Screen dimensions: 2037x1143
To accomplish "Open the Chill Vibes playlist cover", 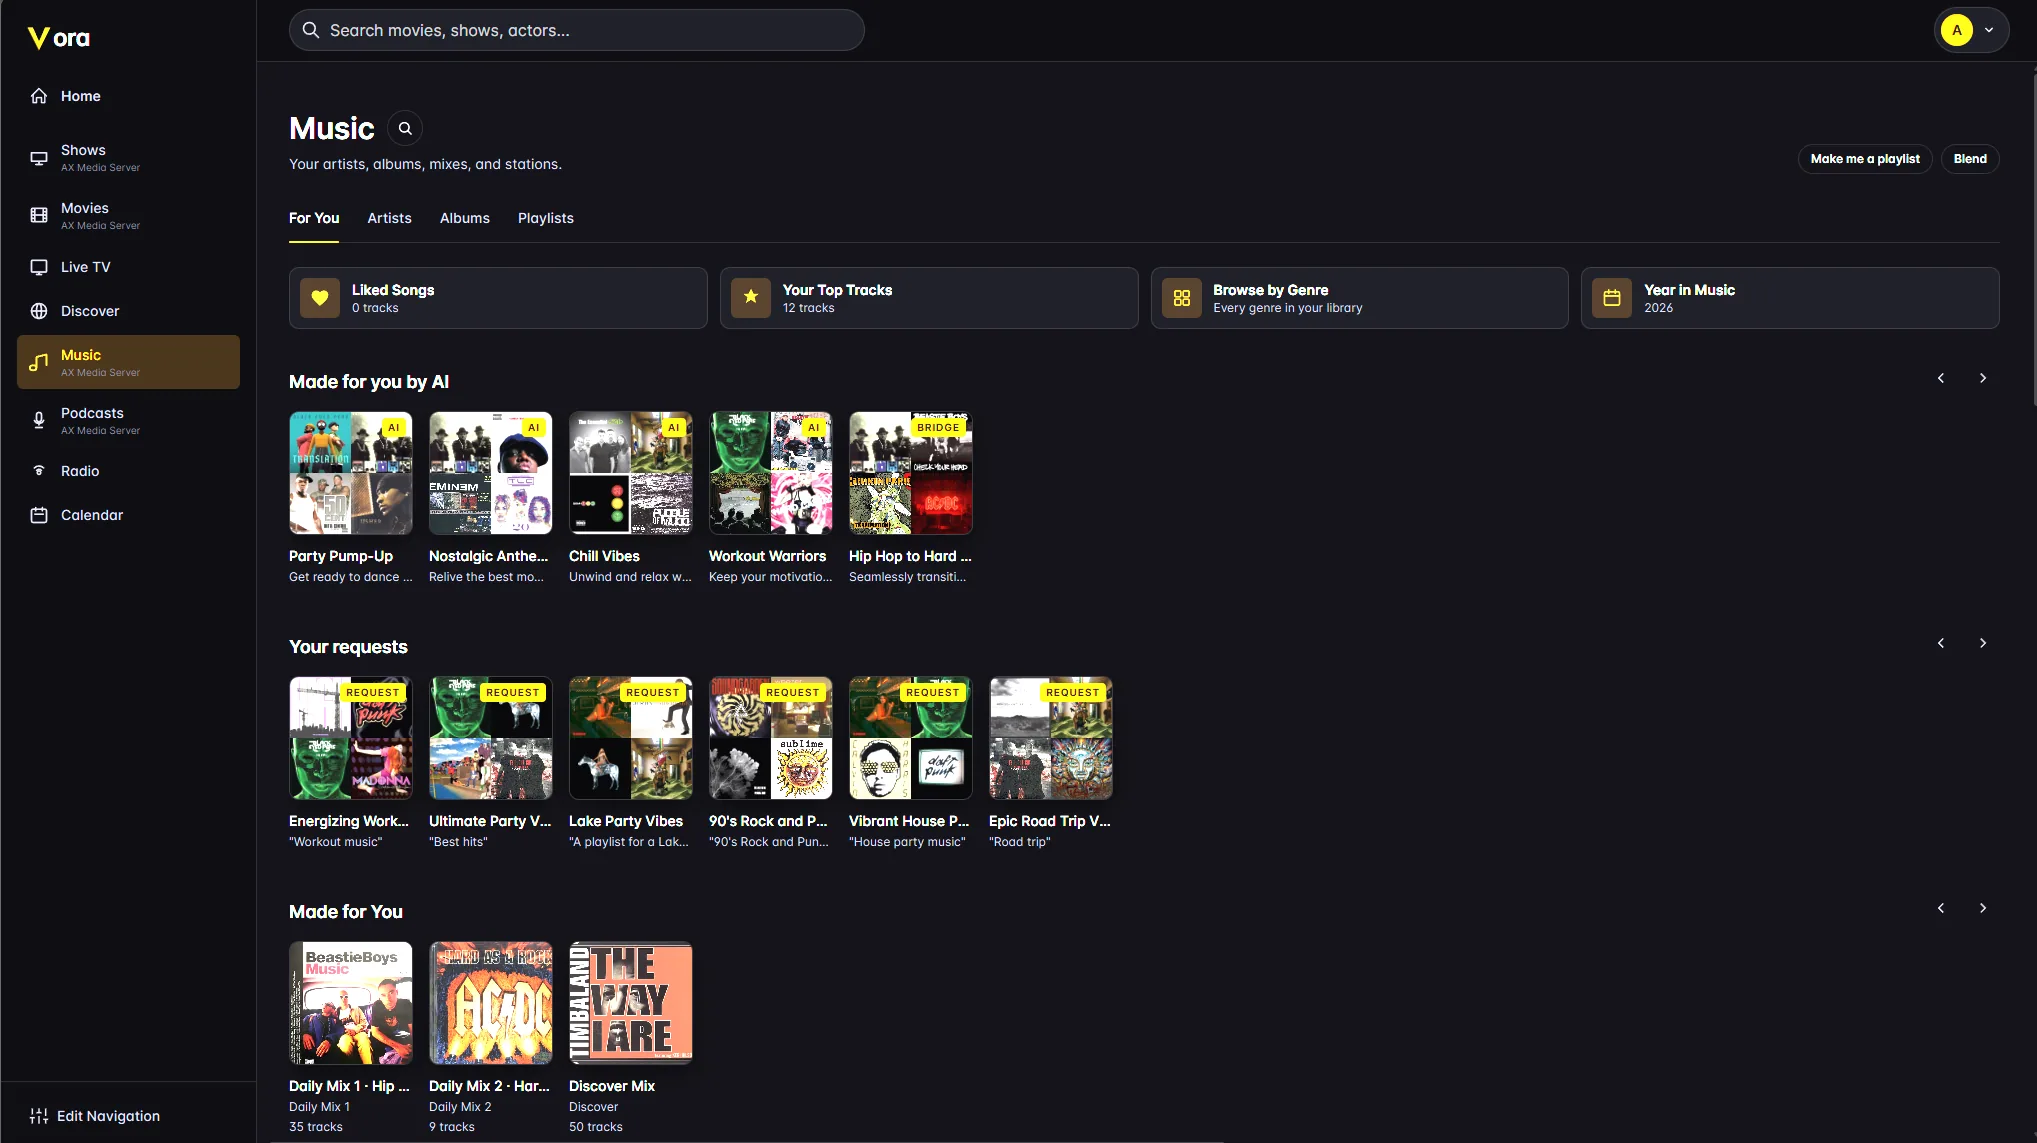I will (631, 473).
